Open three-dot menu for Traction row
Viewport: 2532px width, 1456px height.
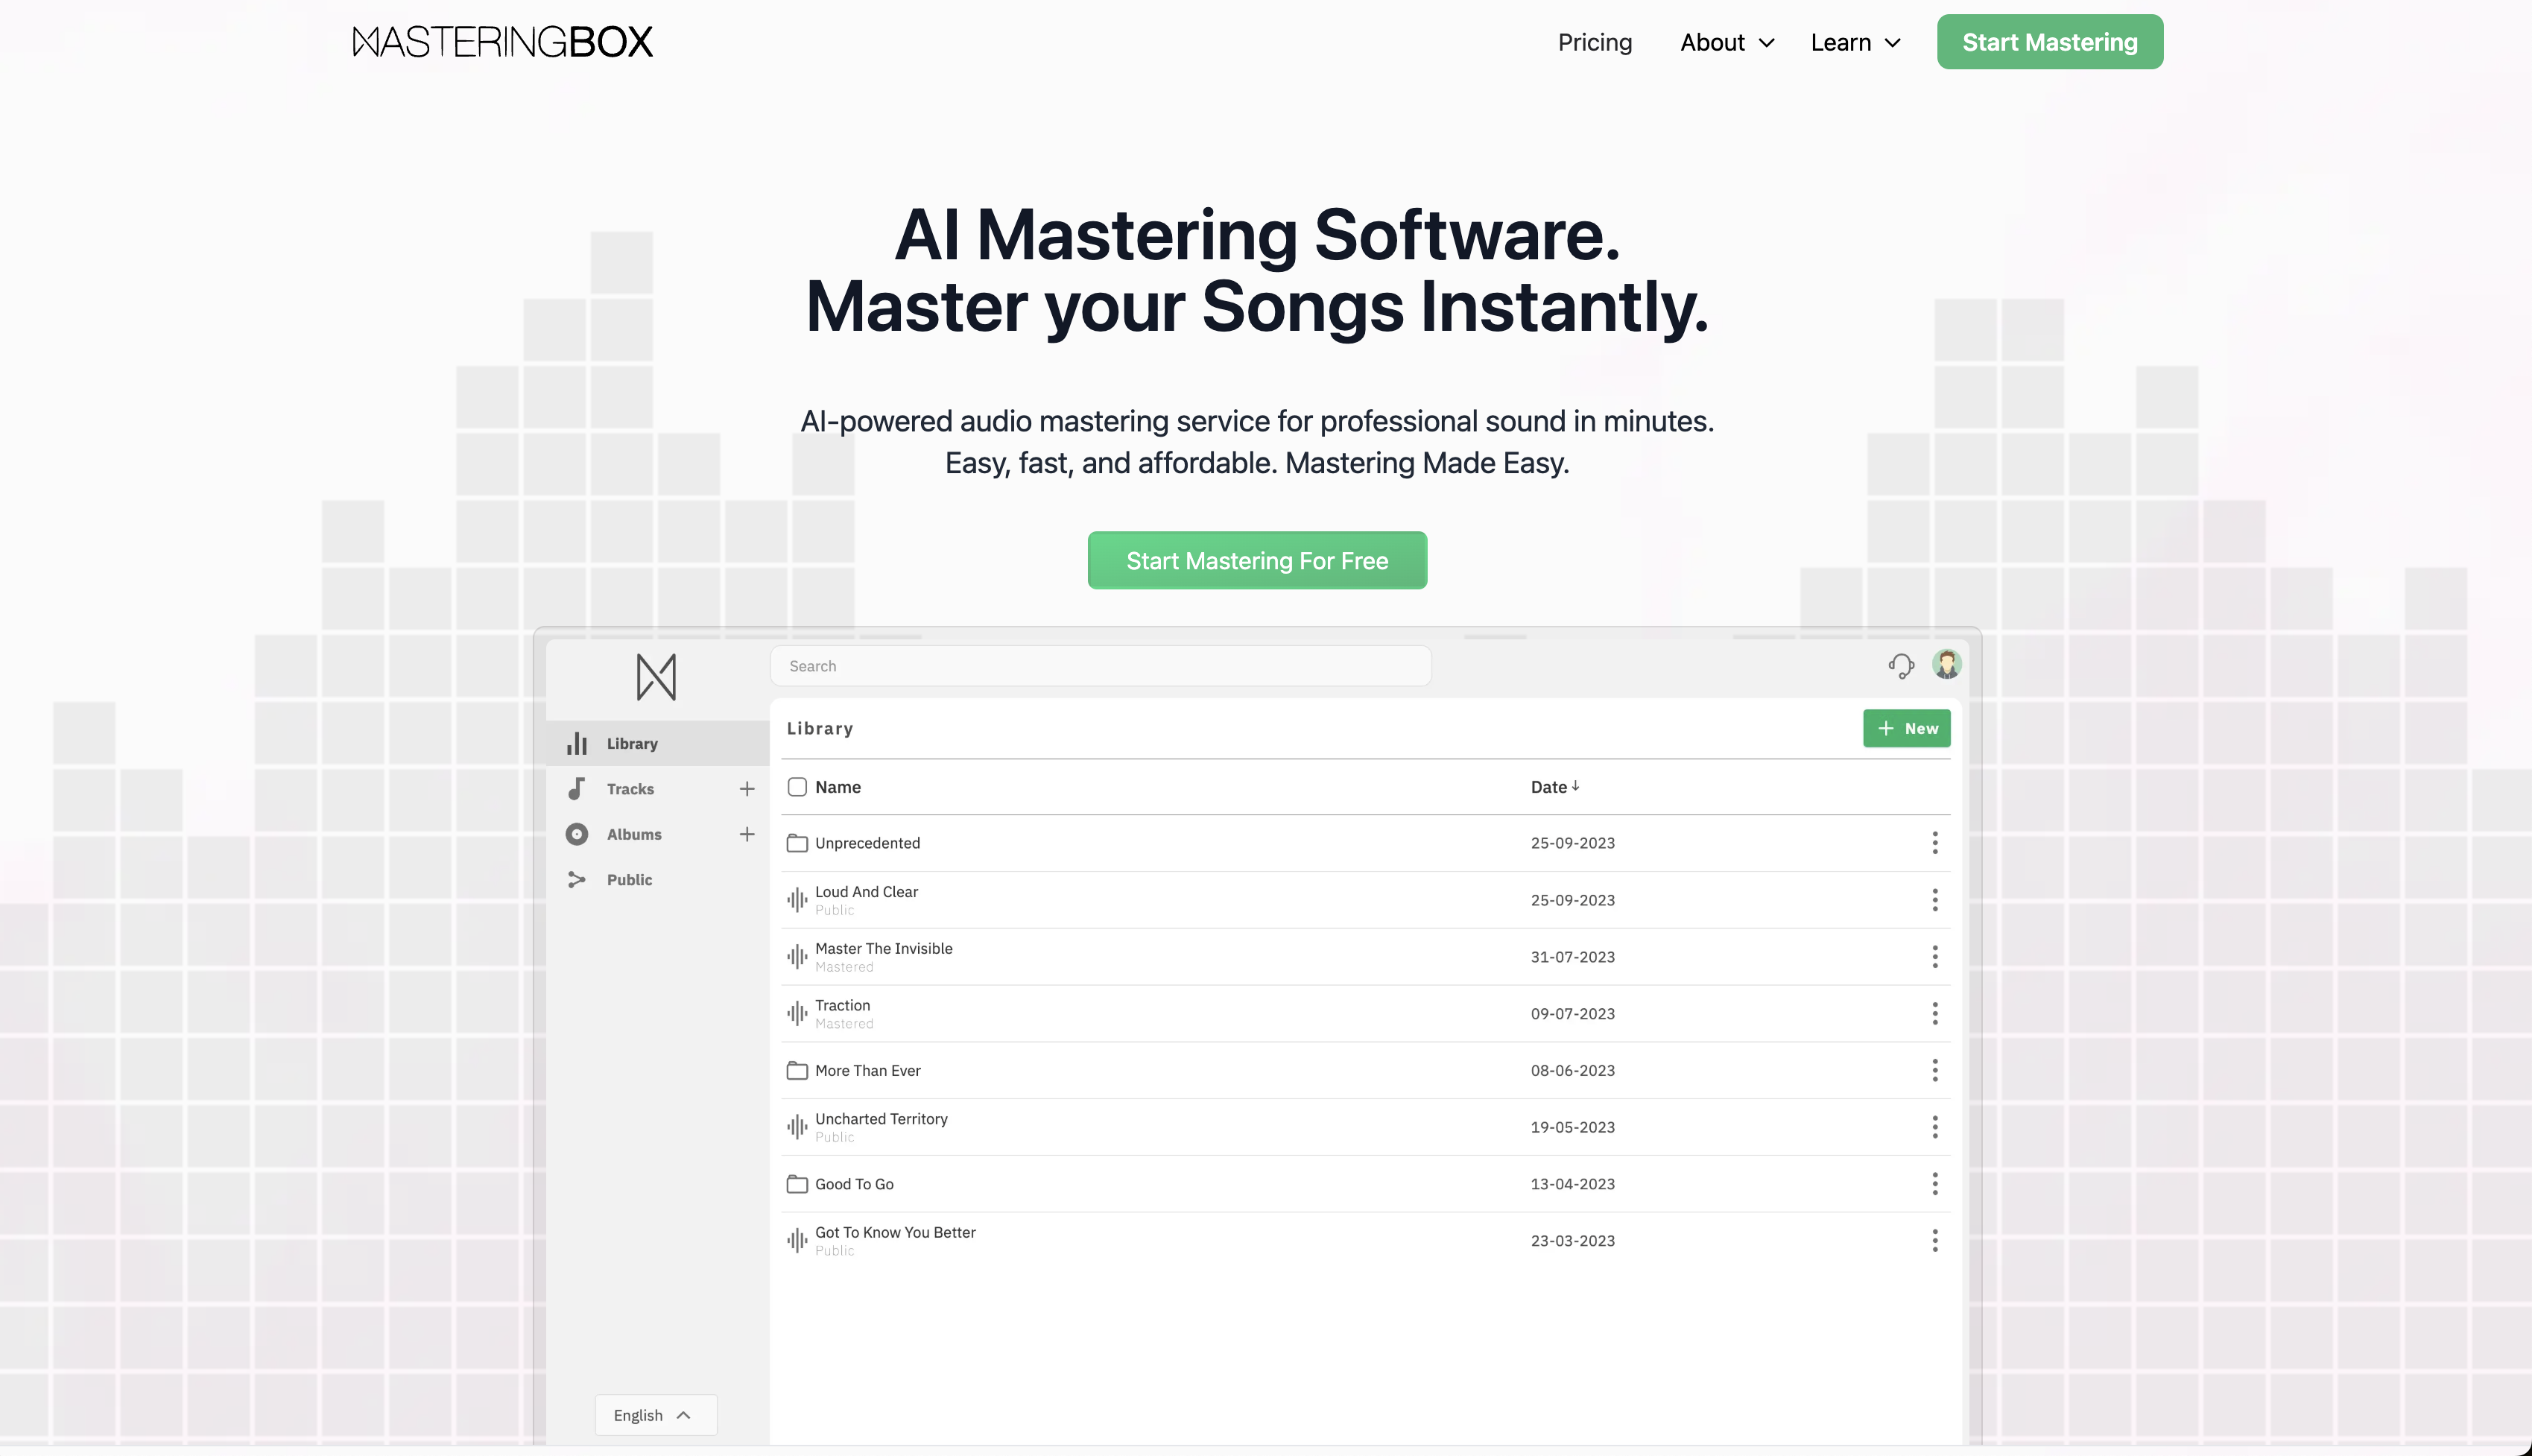pos(1935,1014)
